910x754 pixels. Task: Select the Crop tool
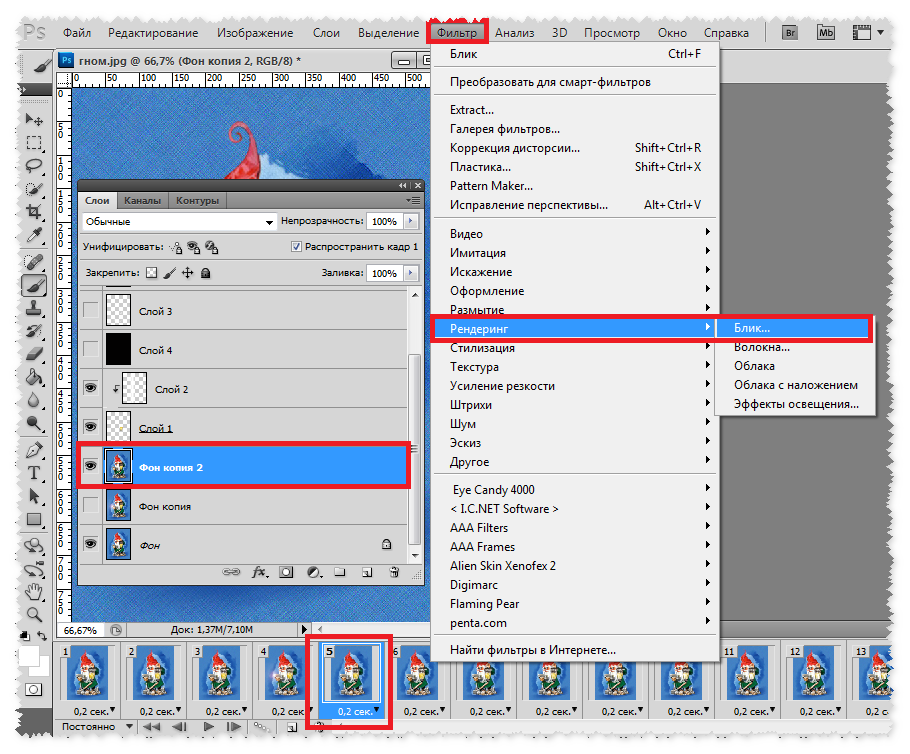pyautogui.click(x=34, y=212)
